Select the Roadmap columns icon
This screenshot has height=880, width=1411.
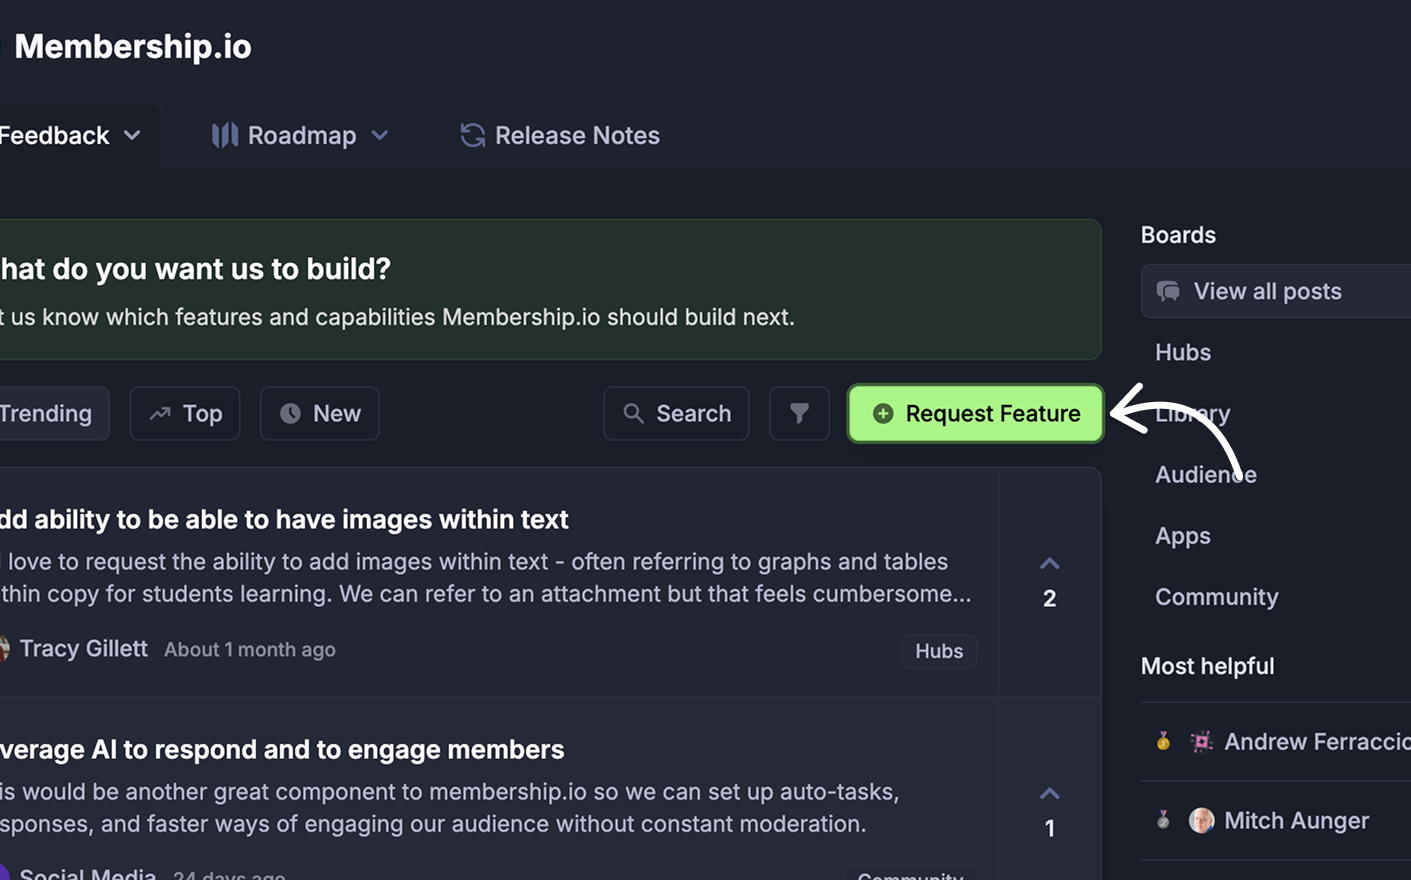pos(226,135)
